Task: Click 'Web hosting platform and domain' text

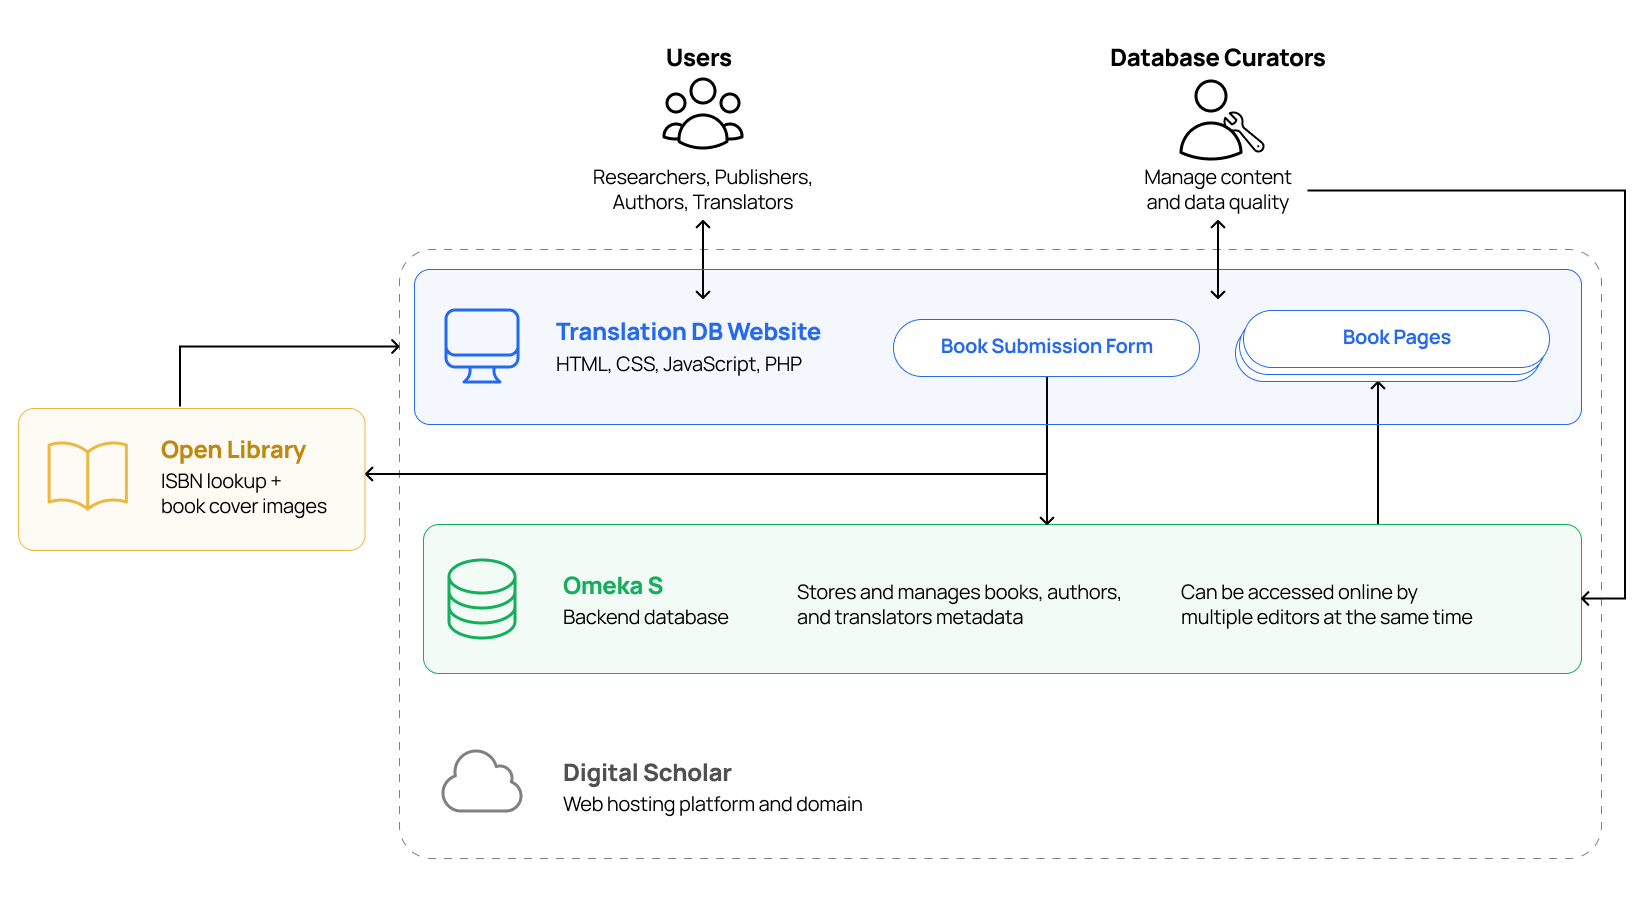Action: coord(713,804)
